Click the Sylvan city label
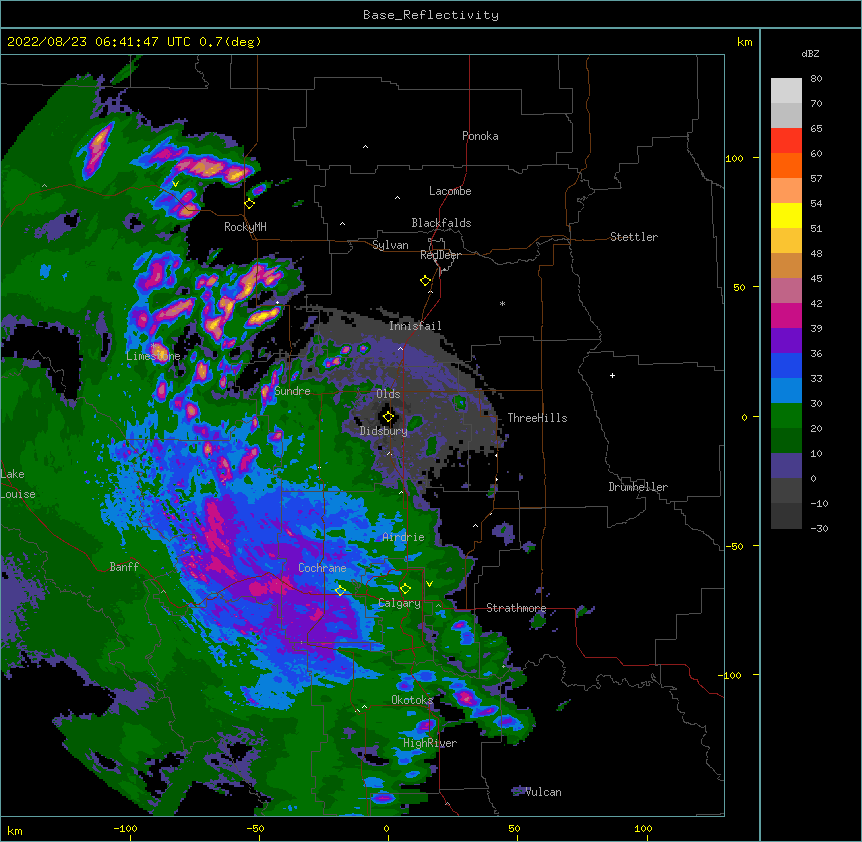The height and width of the screenshot is (842, 862). pyautogui.click(x=390, y=245)
